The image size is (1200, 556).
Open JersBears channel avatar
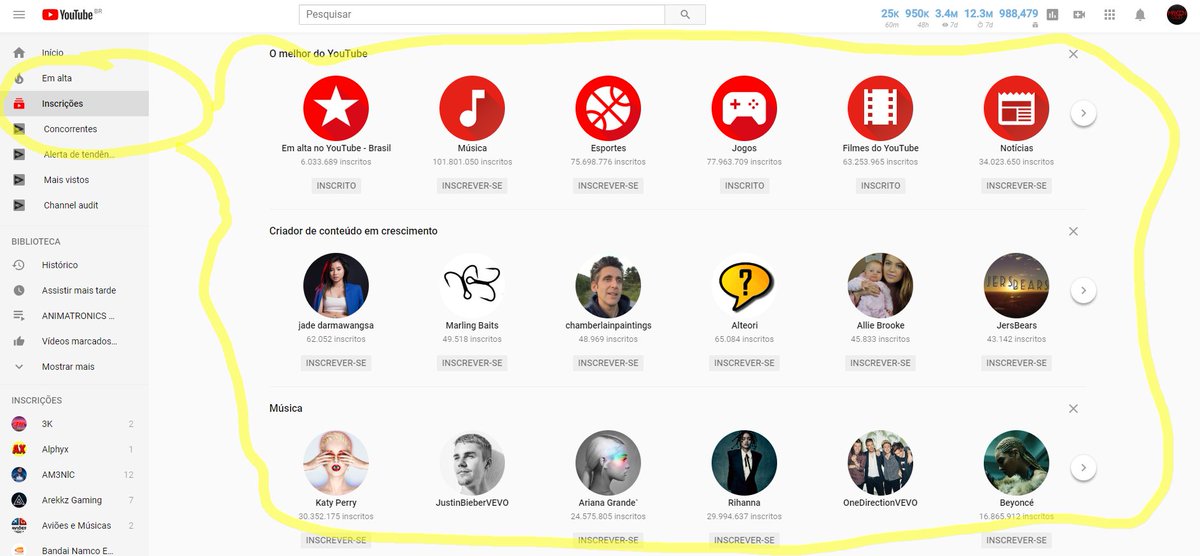coord(1016,285)
